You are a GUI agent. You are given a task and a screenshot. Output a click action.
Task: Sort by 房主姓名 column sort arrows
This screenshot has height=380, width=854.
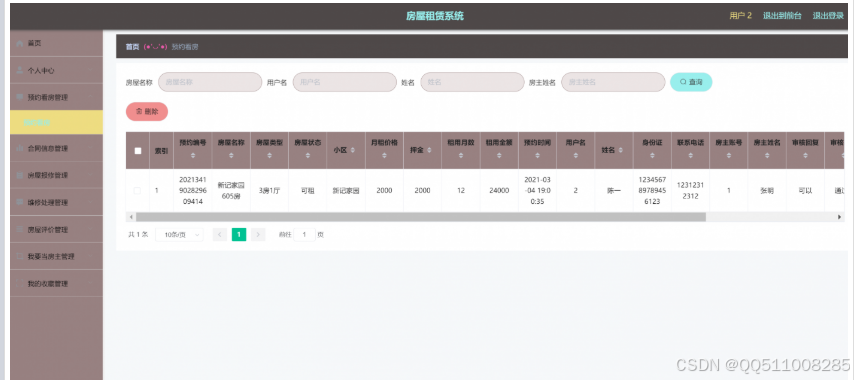767,156
